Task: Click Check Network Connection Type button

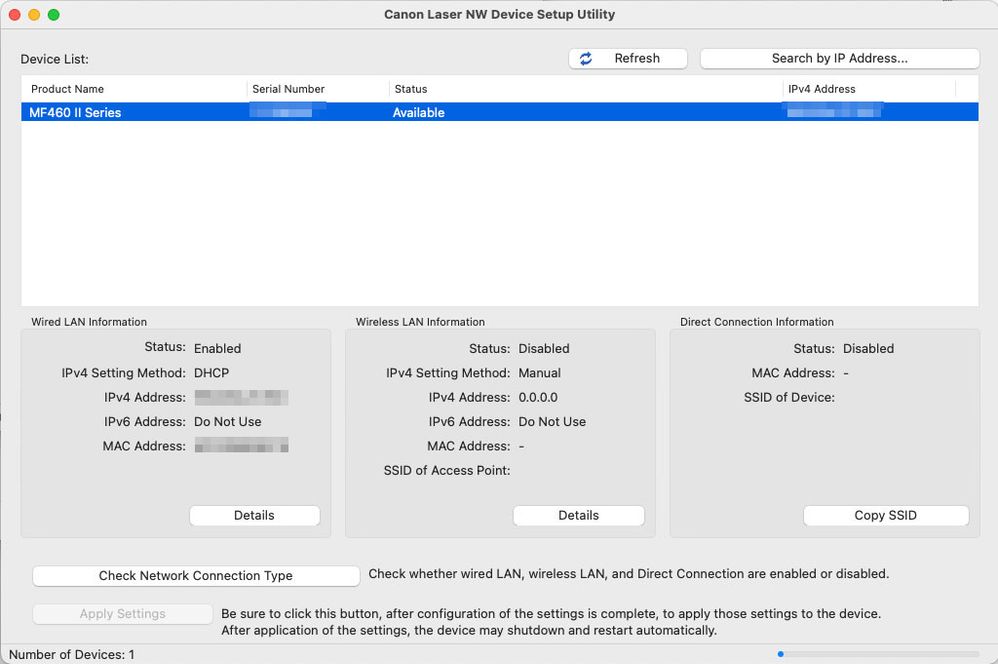Action: [x=196, y=576]
